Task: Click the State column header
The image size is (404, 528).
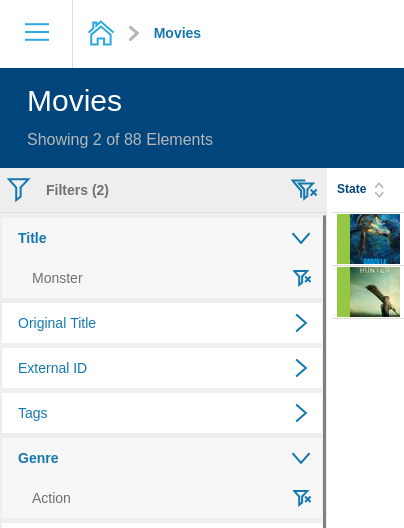Action: pyautogui.click(x=351, y=189)
